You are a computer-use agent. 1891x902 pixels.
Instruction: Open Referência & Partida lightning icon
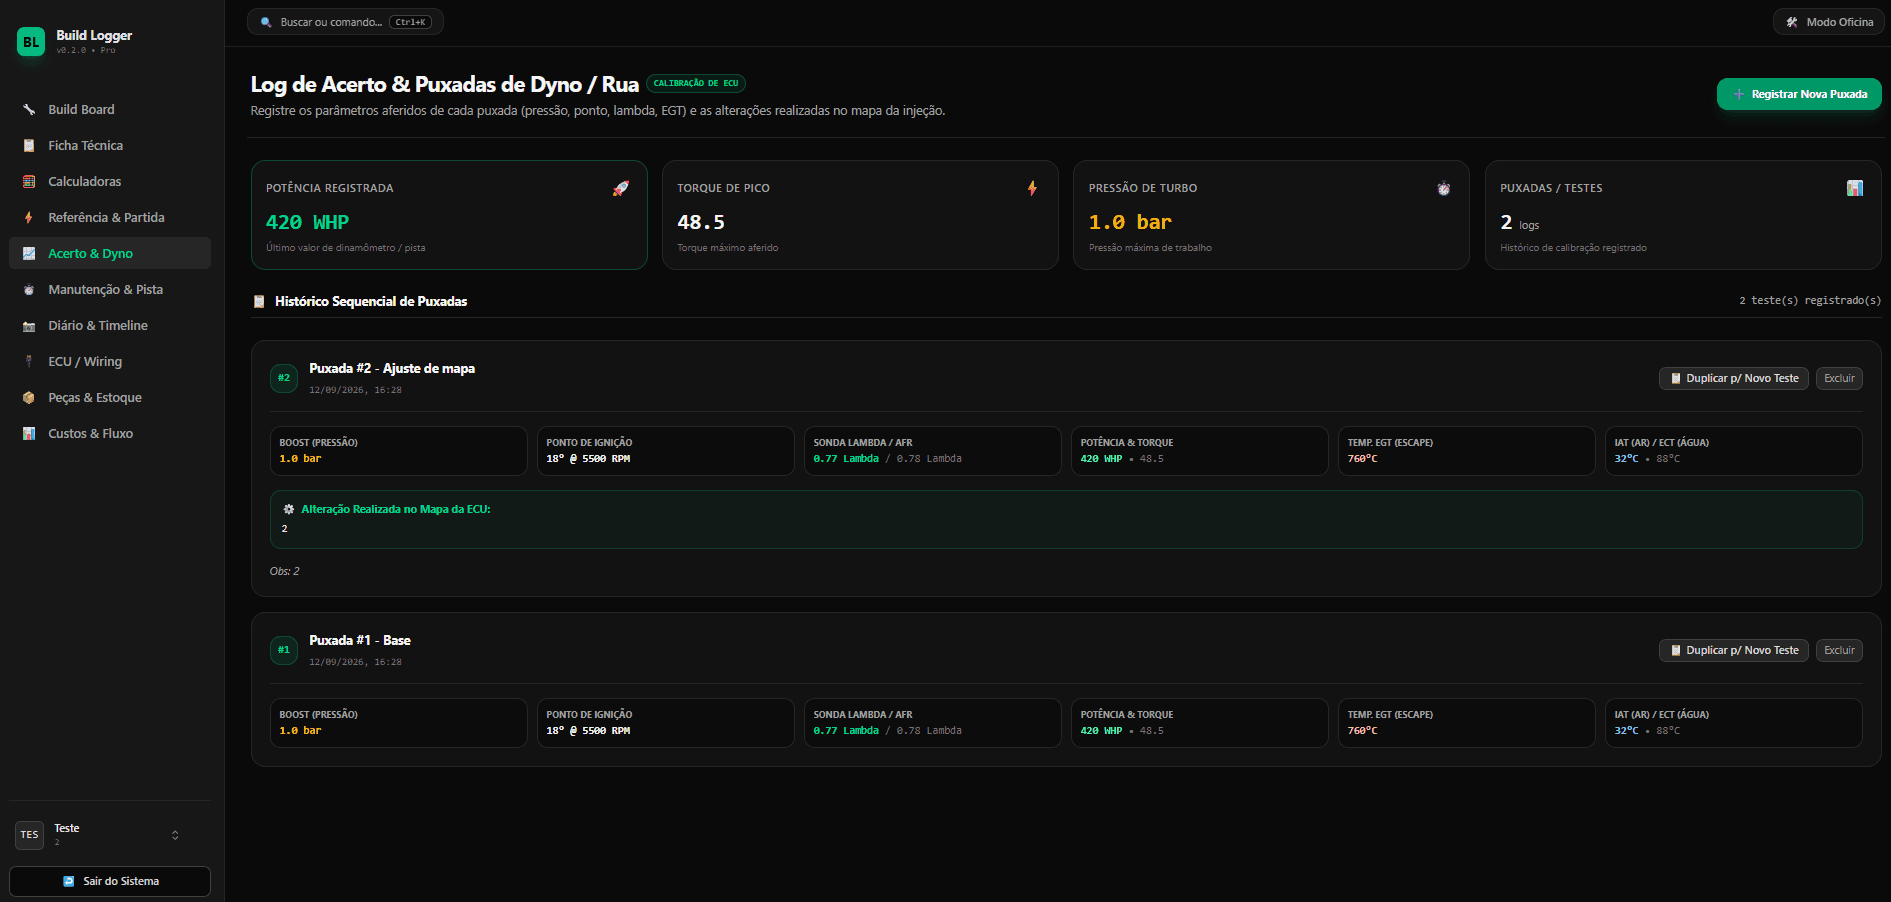click(x=29, y=218)
